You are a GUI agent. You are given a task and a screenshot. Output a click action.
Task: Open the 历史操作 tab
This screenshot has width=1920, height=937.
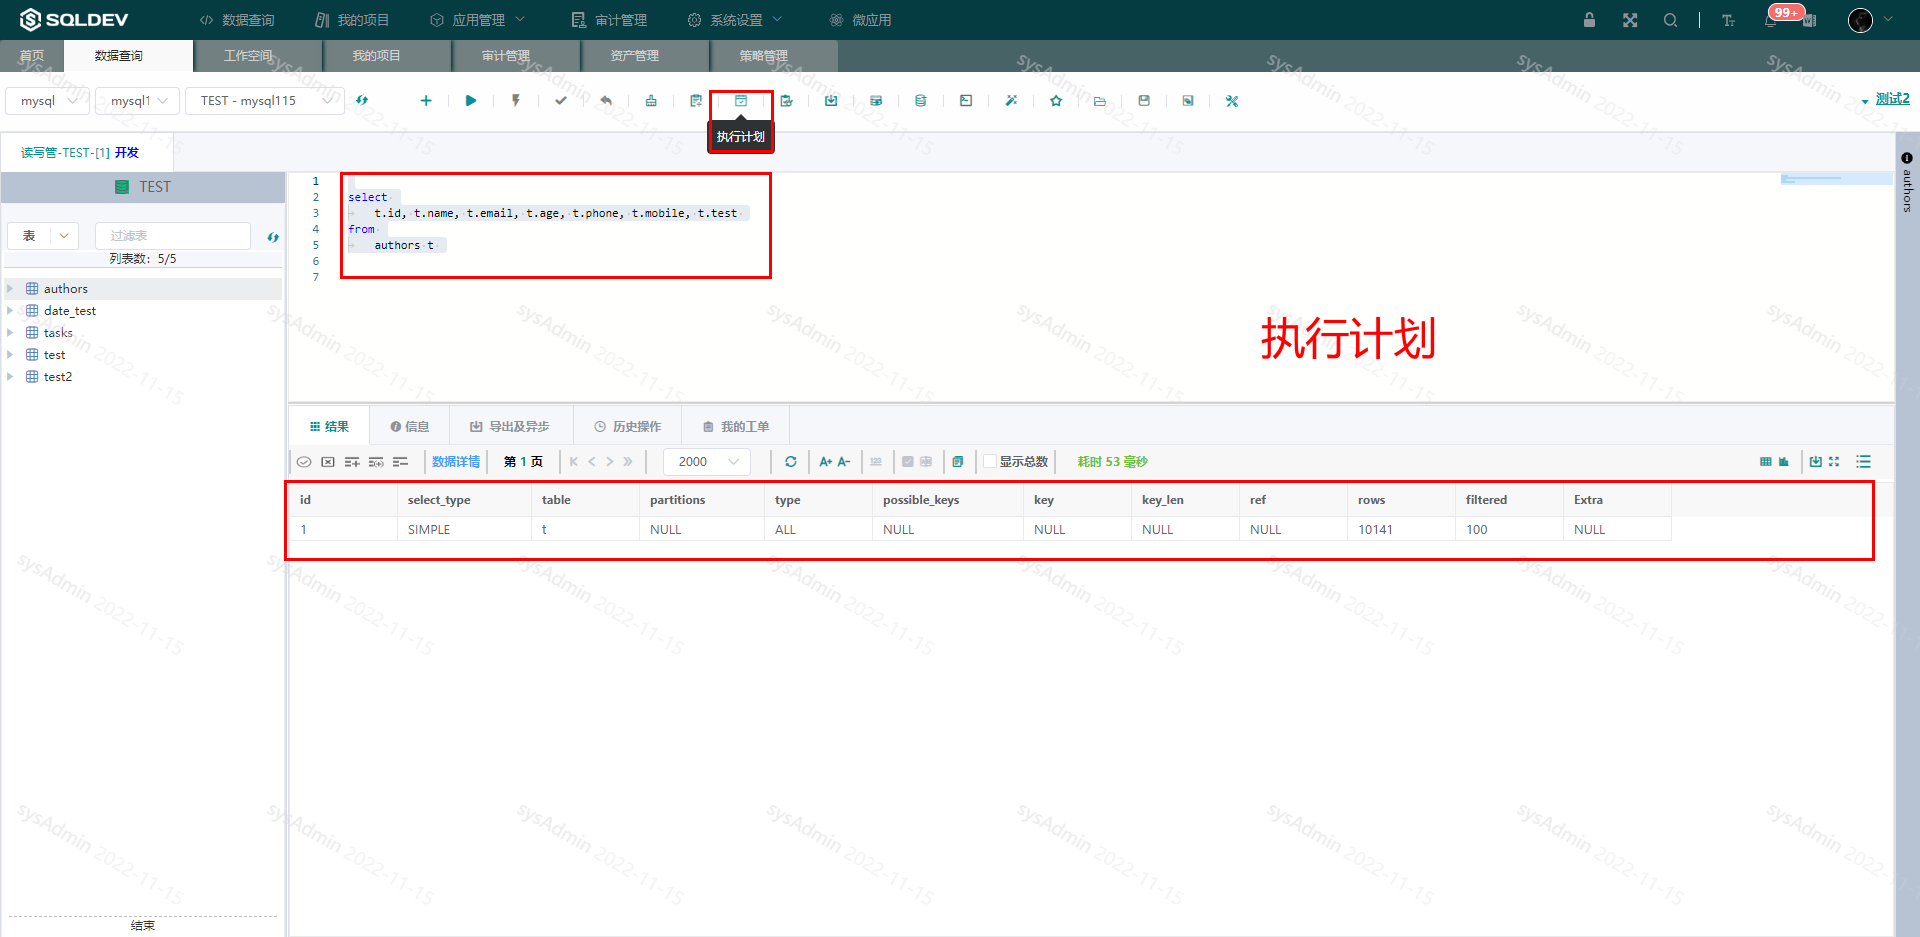click(x=628, y=427)
